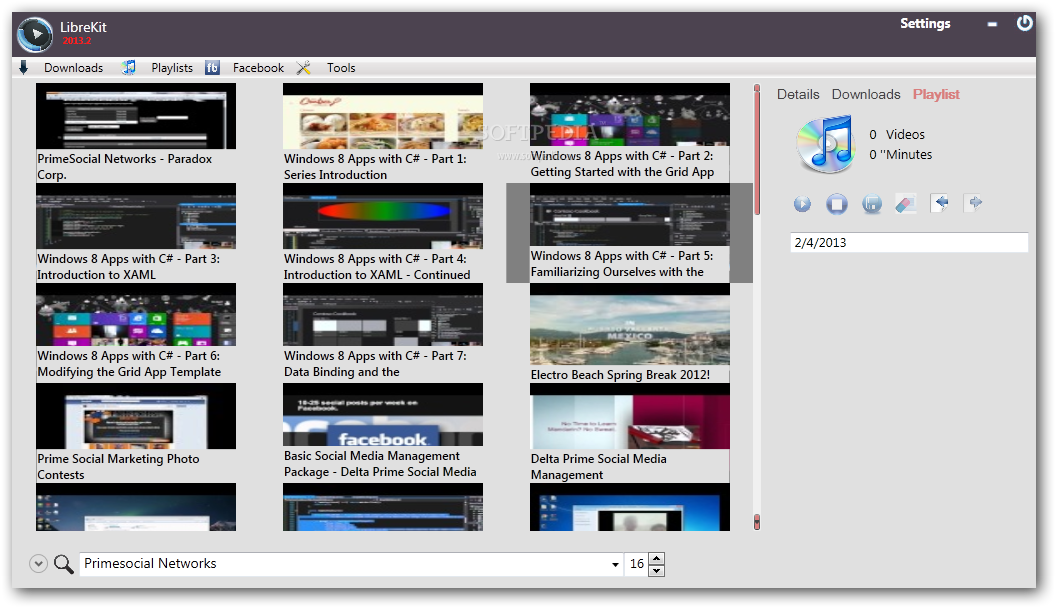Click the Facebook fb icon in menu bar
This screenshot has width=1056, height=608.
coord(212,67)
